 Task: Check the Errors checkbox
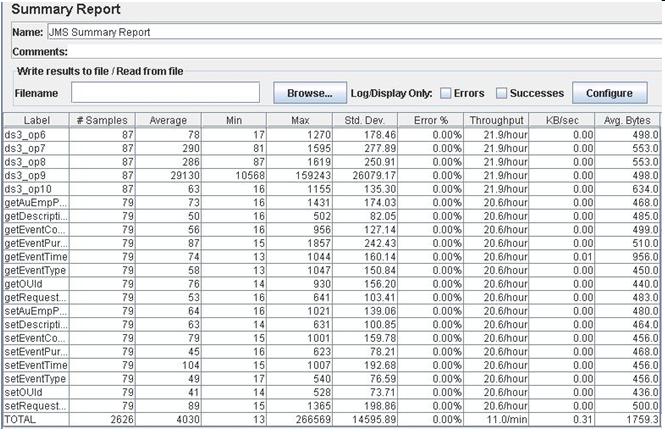pyautogui.click(x=445, y=94)
